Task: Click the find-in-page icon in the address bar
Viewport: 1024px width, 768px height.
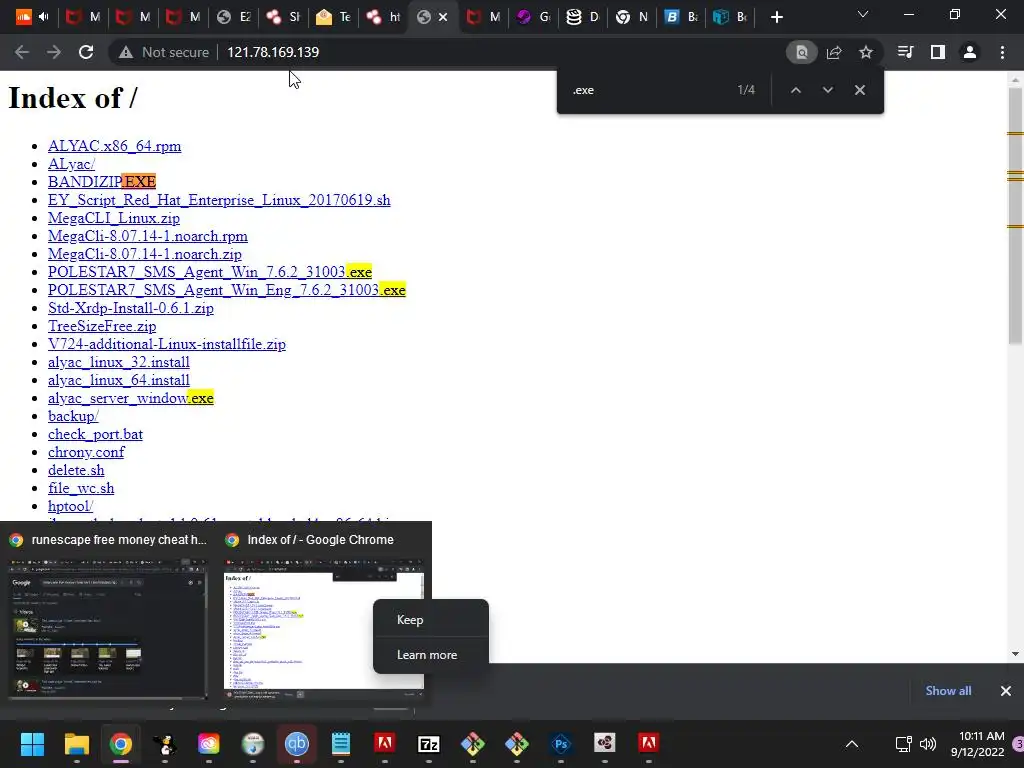Action: coord(801,52)
